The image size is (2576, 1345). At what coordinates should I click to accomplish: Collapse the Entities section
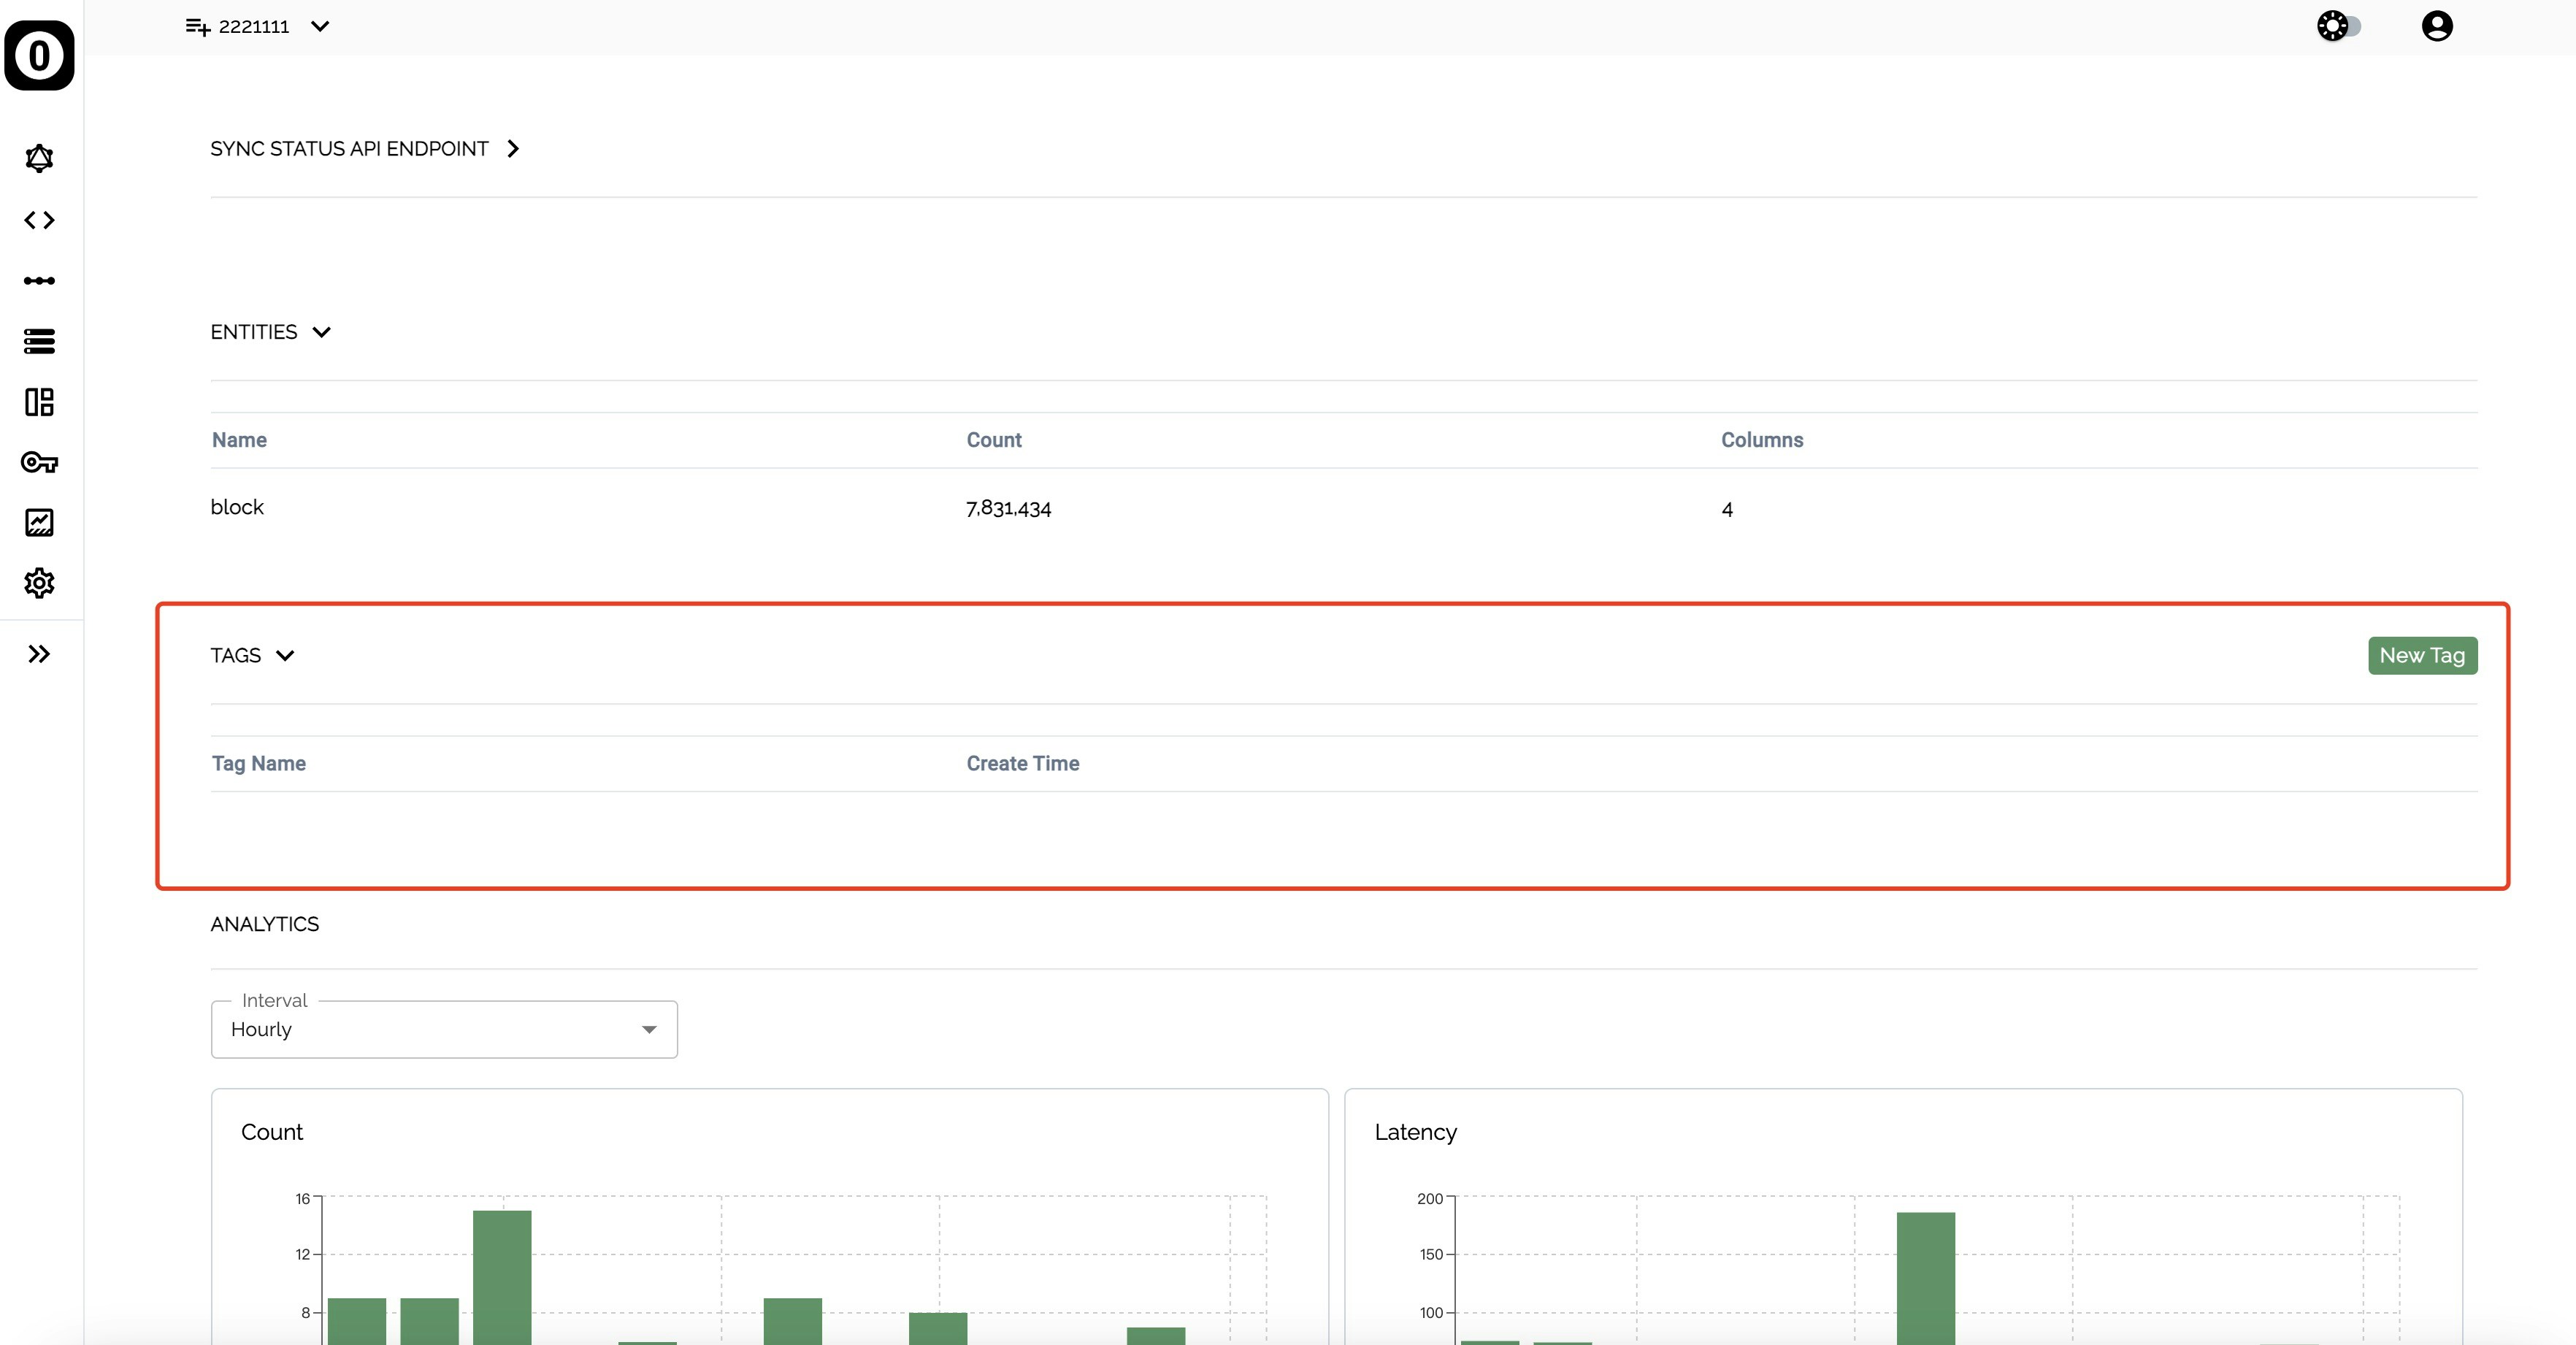[322, 332]
